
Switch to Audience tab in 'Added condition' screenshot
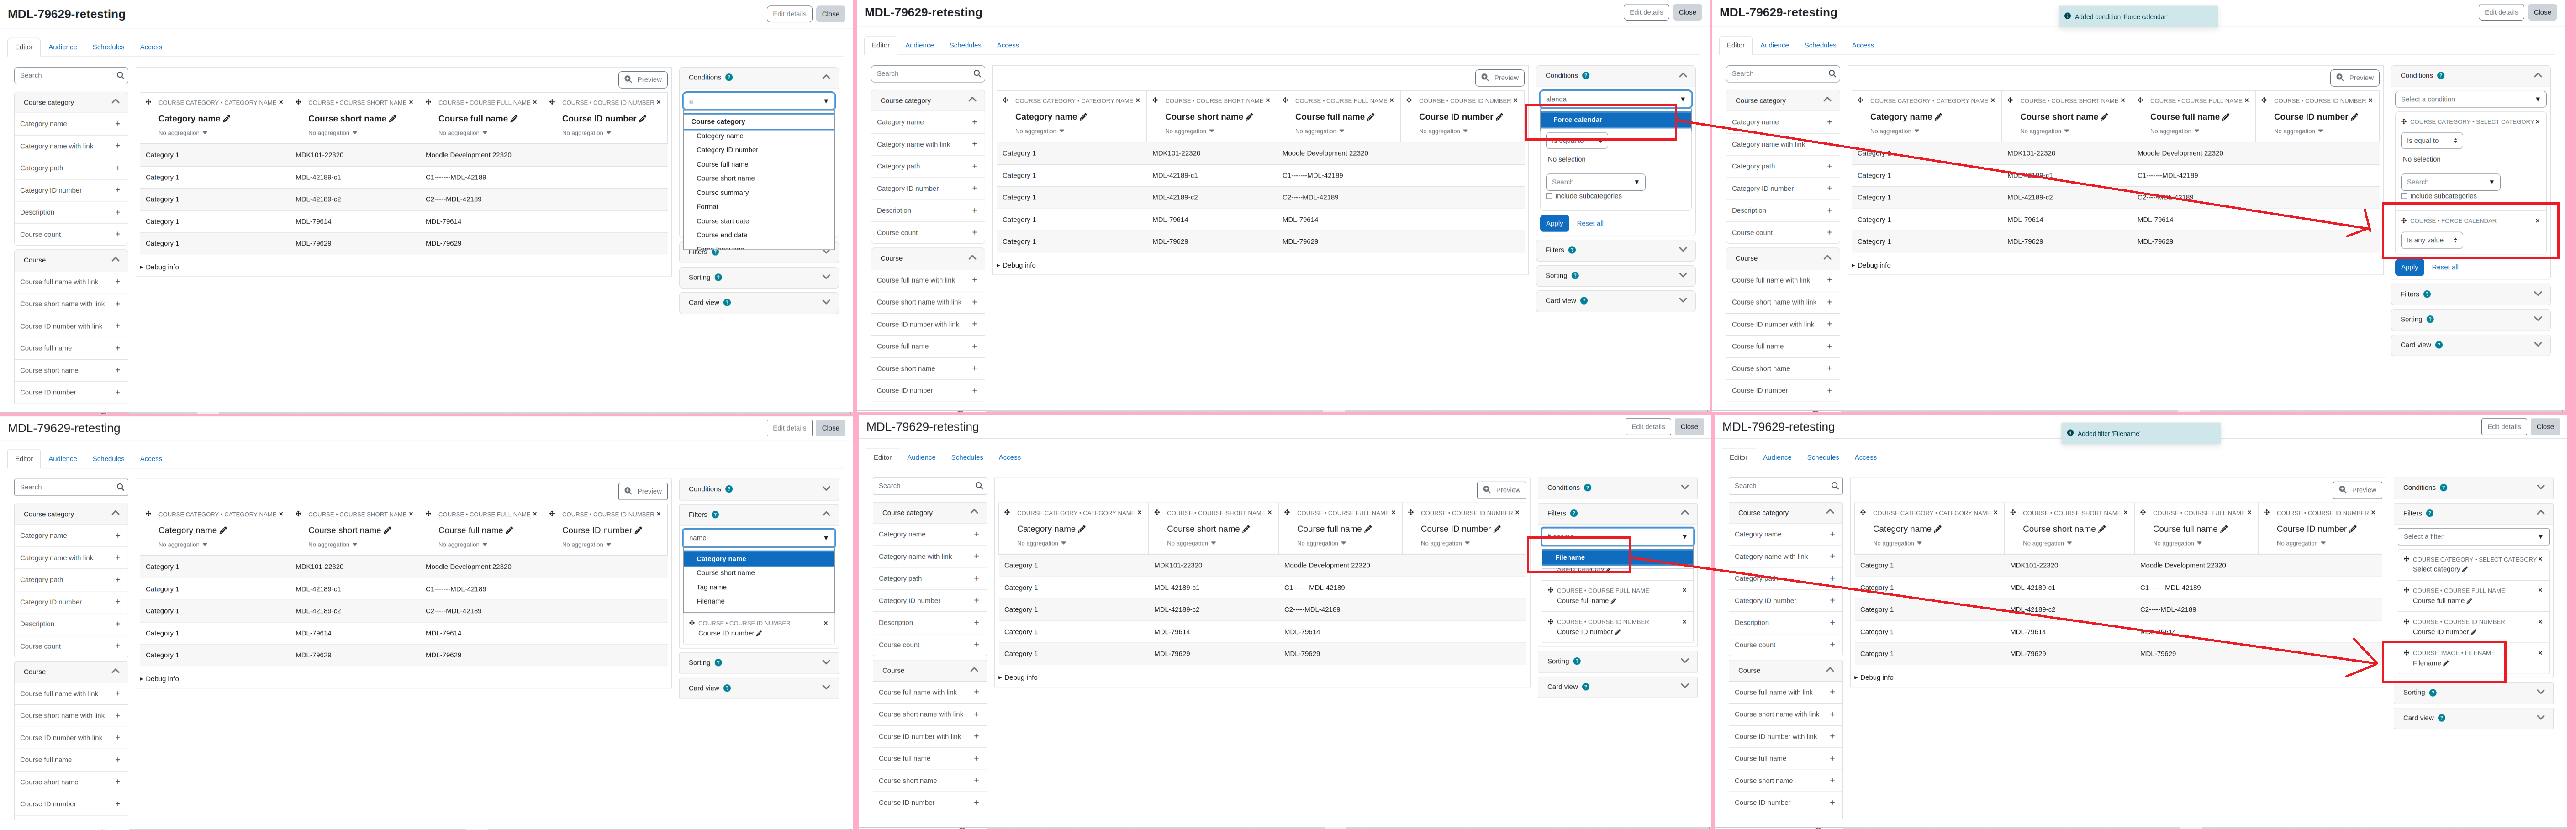[x=1774, y=45]
